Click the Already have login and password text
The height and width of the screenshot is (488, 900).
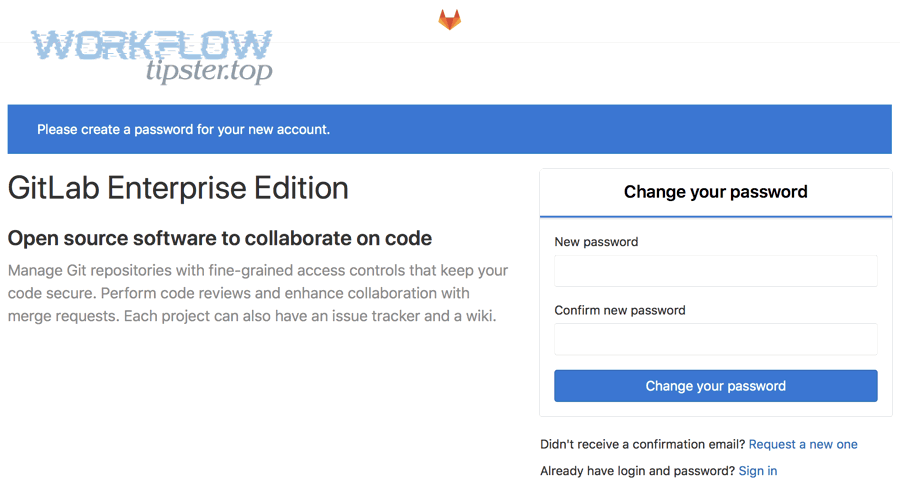[x=637, y=471]
